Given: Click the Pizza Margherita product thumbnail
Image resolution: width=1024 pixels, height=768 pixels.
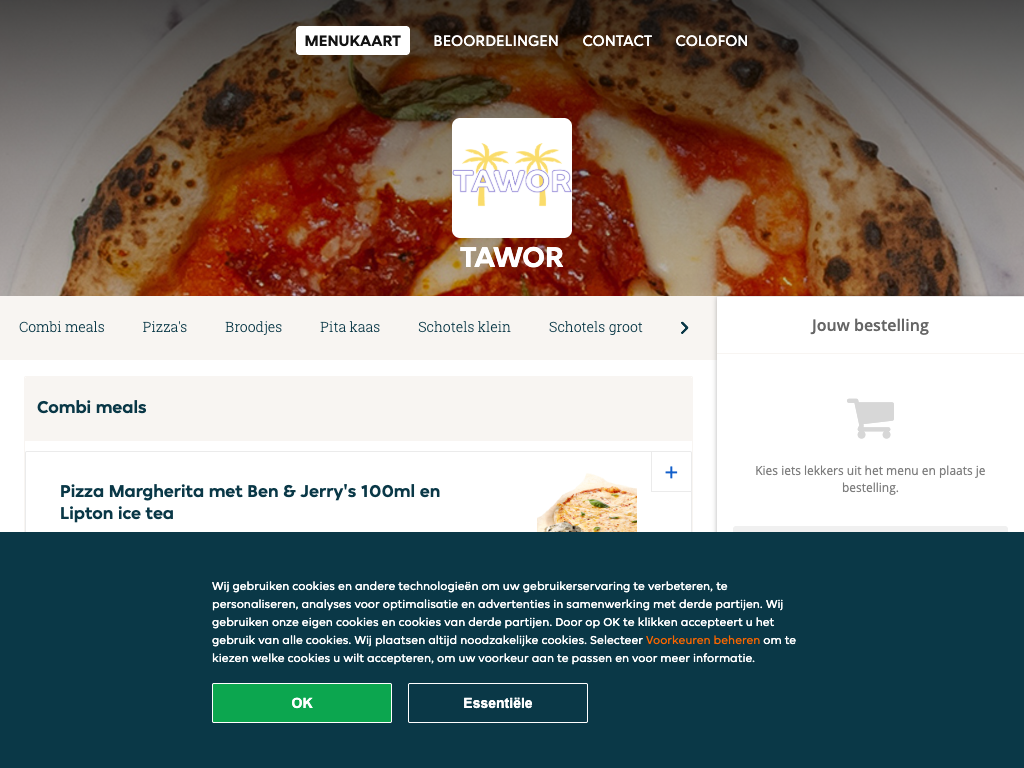Looking at the screenshot, I should 587,503.
